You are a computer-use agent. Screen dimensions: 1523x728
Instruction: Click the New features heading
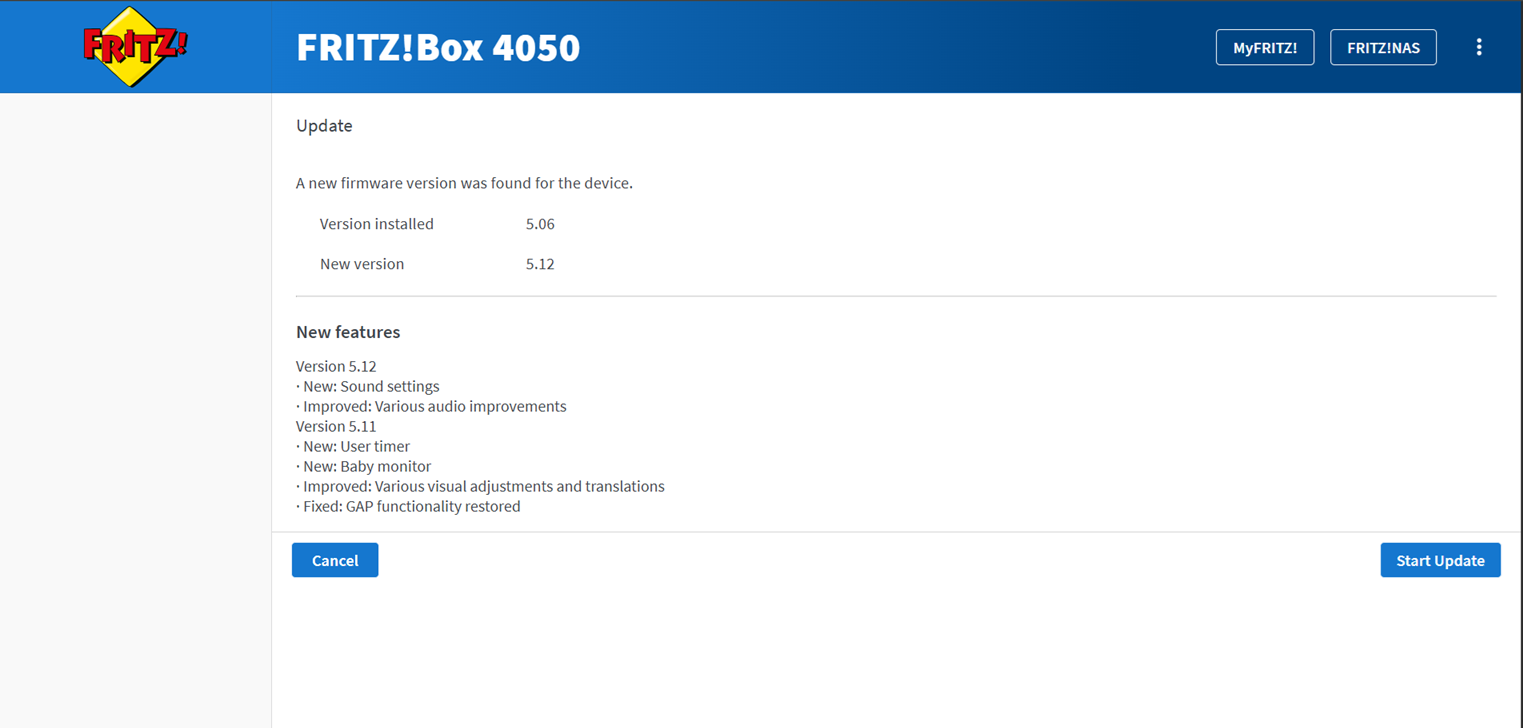click(x=348, y=332)
